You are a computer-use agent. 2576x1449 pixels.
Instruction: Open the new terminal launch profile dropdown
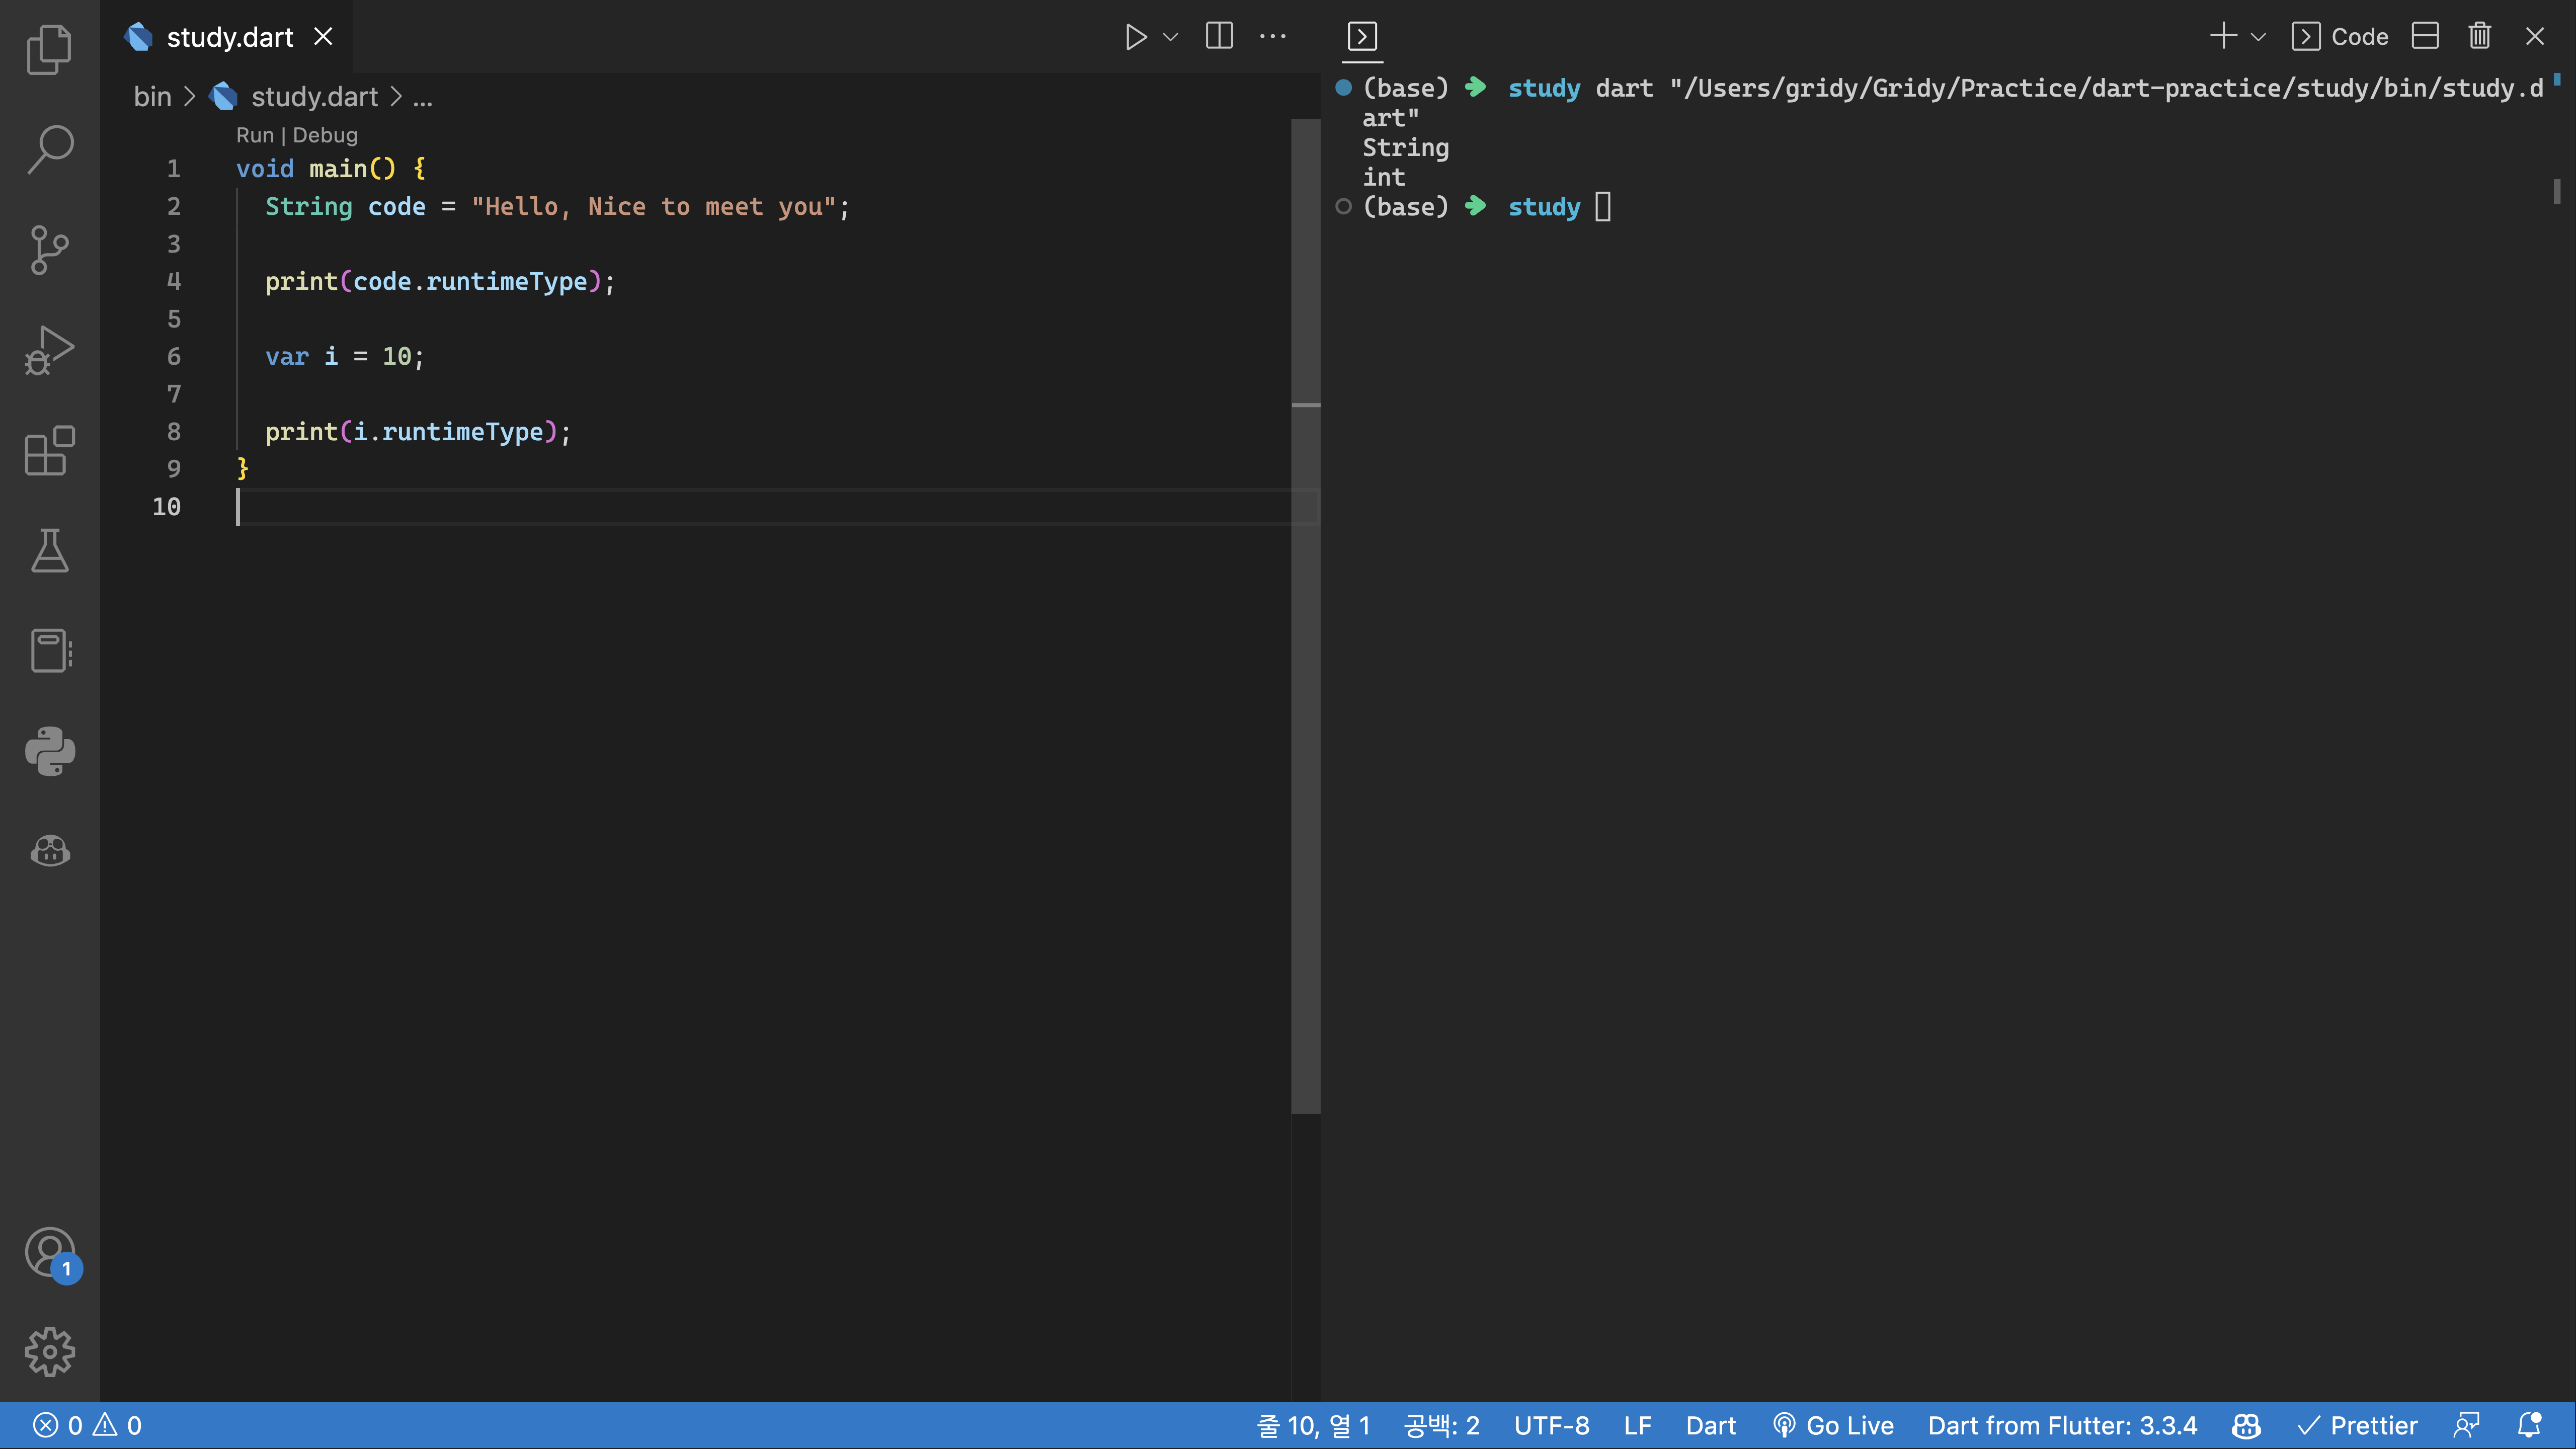(x=2258, y=37)
